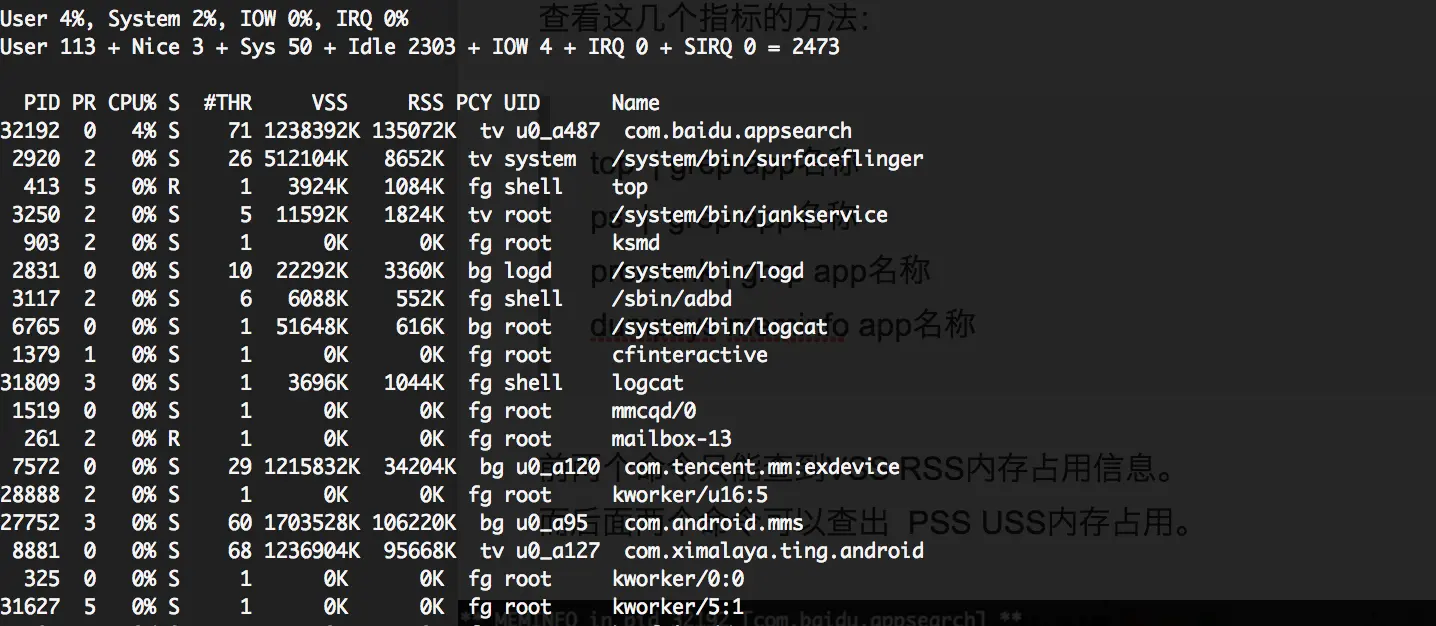Click PID 27752
Image resolution: width=1436 pixels, height=626 pixels.
[x=30, y=523]
